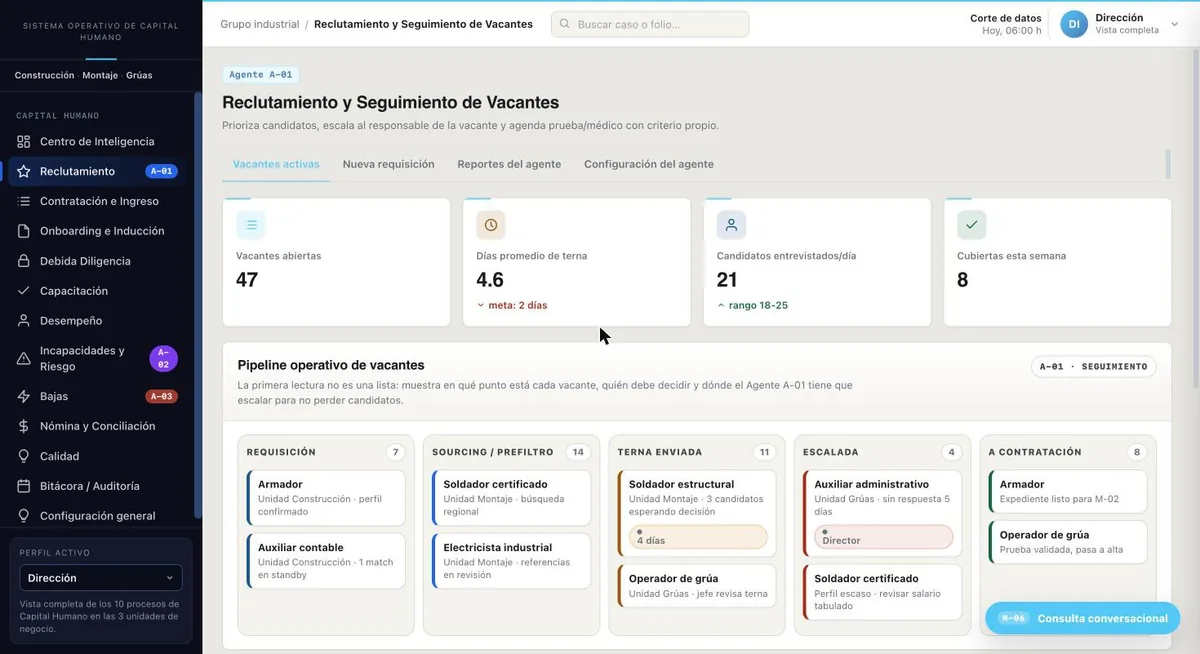Select the Vacantes activas tab
Image resolution: width=1200 pixels, height=654 pixels.
click(276, 164)
